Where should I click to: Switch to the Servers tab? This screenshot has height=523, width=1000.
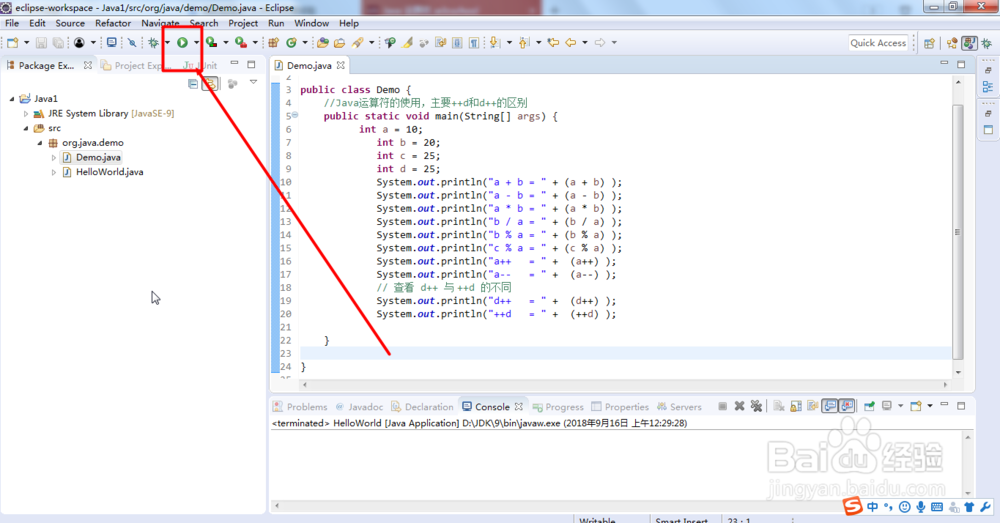(x=679, y=407)
